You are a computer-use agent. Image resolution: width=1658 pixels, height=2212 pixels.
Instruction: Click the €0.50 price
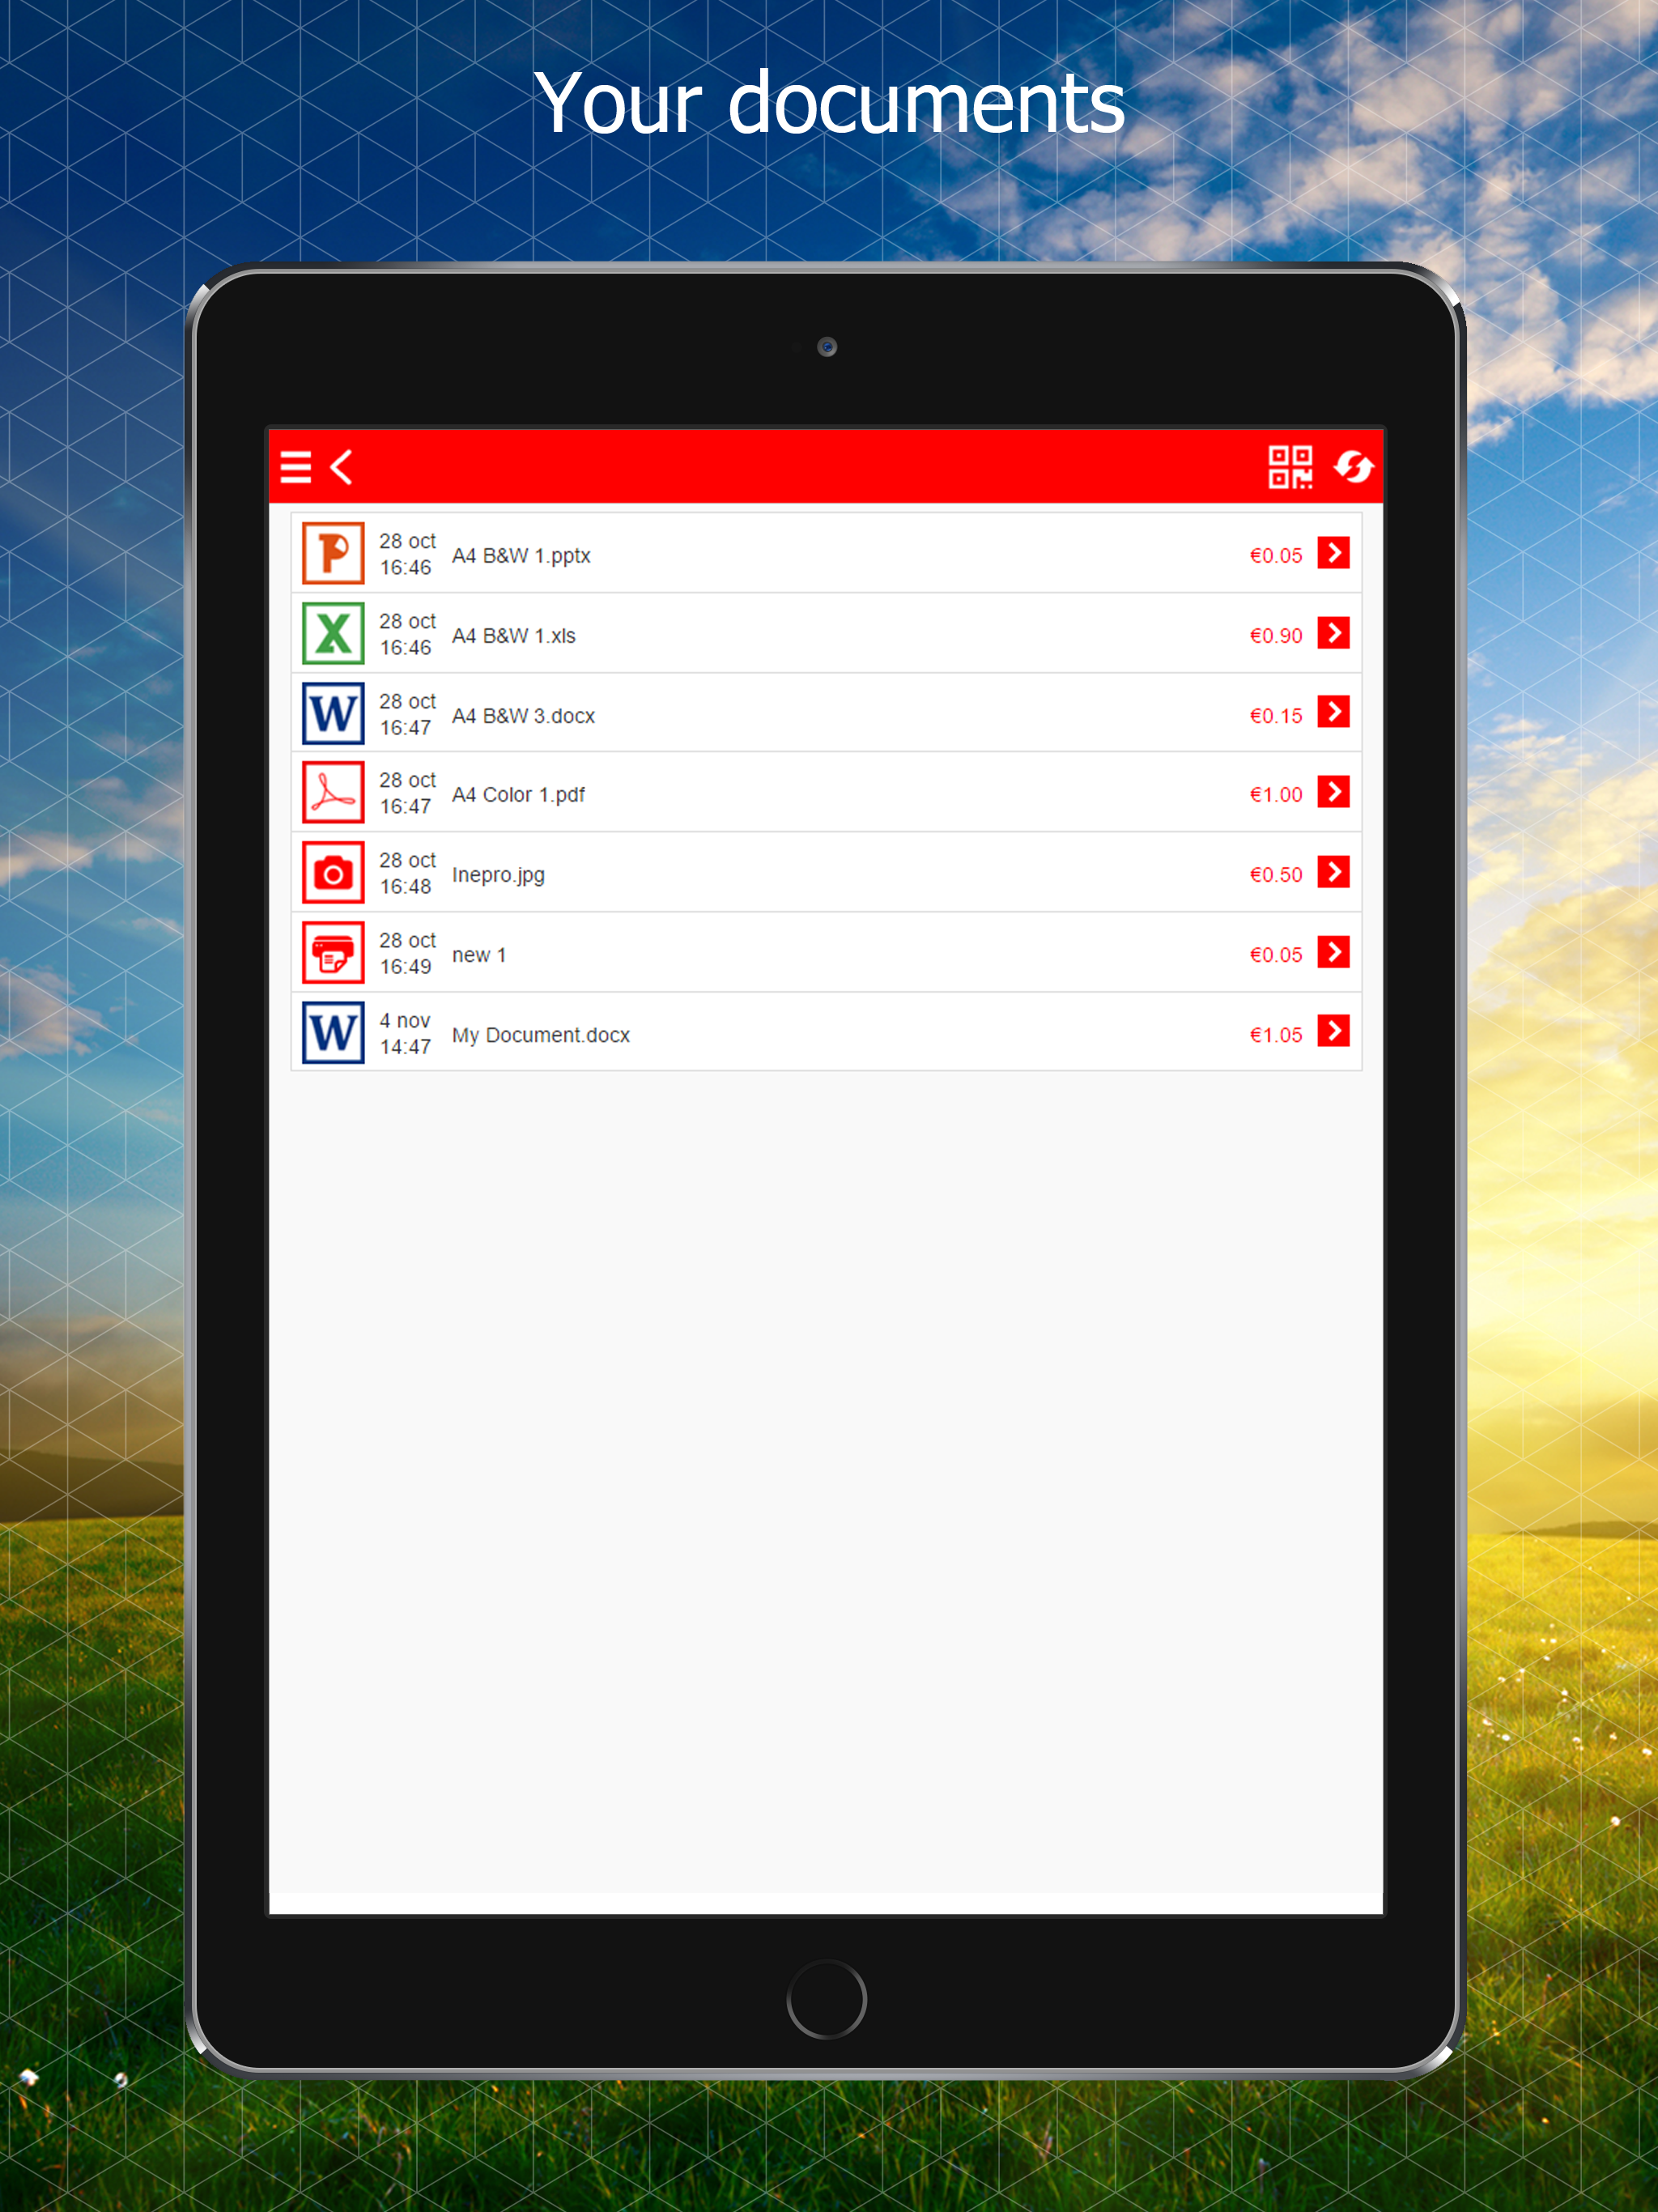[1276, 875]
